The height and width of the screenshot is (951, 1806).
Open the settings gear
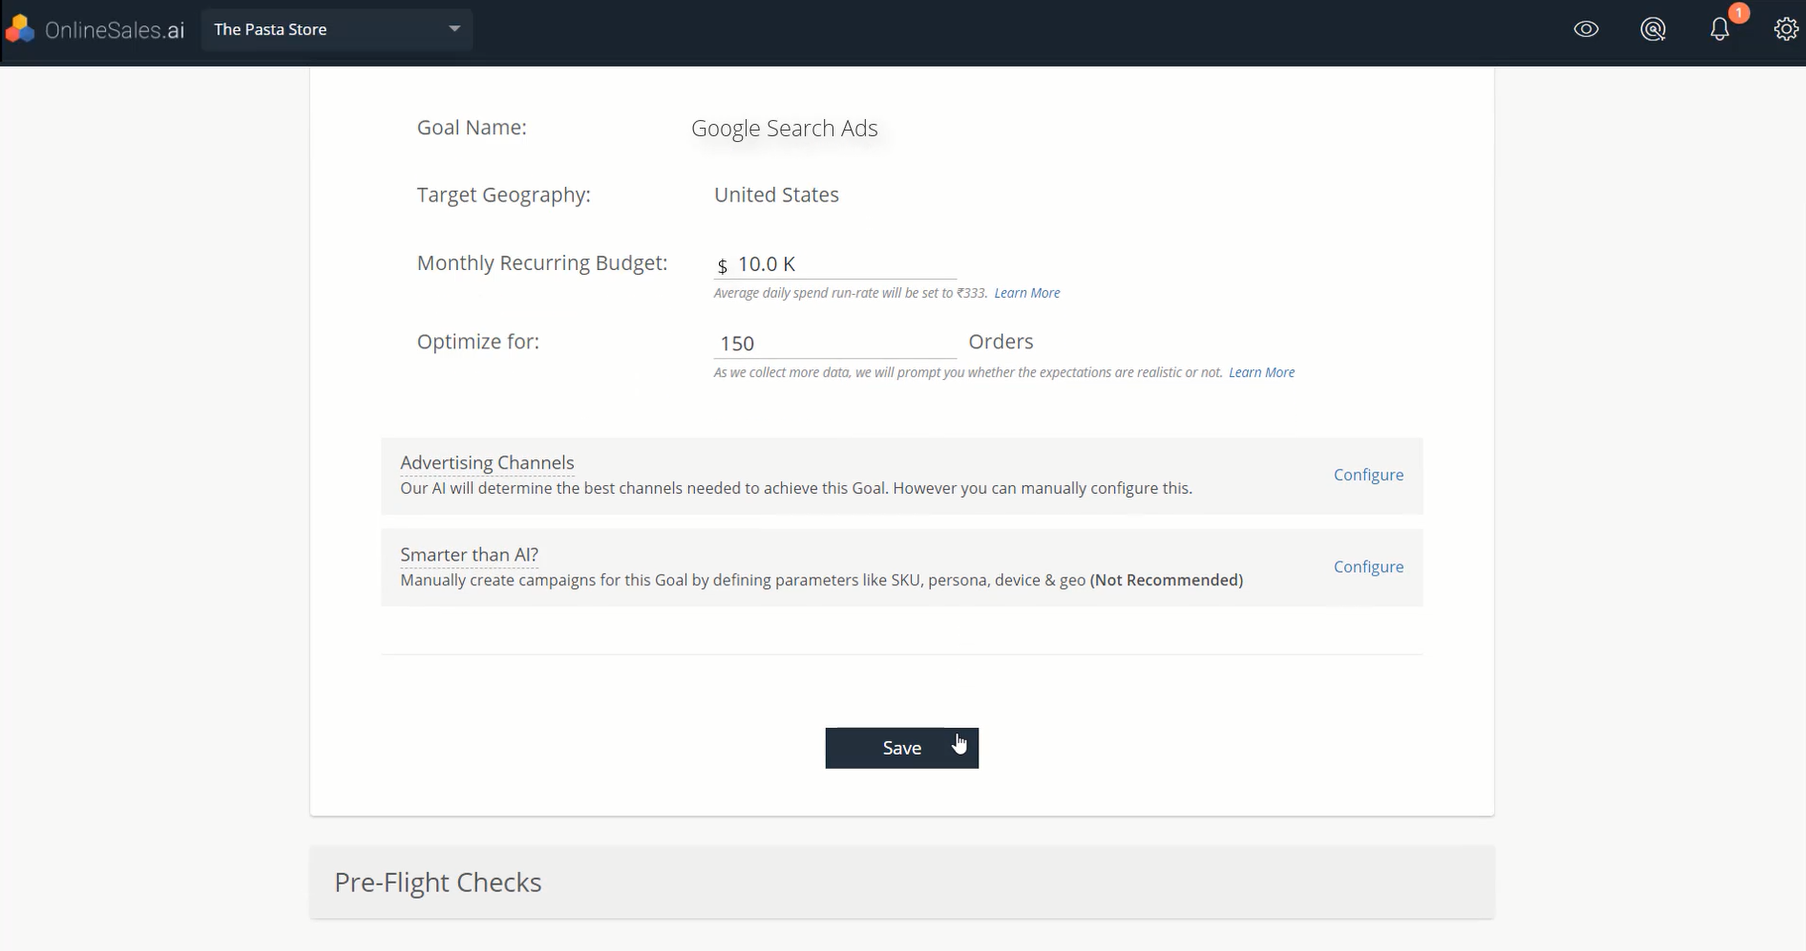point(1786,30)
